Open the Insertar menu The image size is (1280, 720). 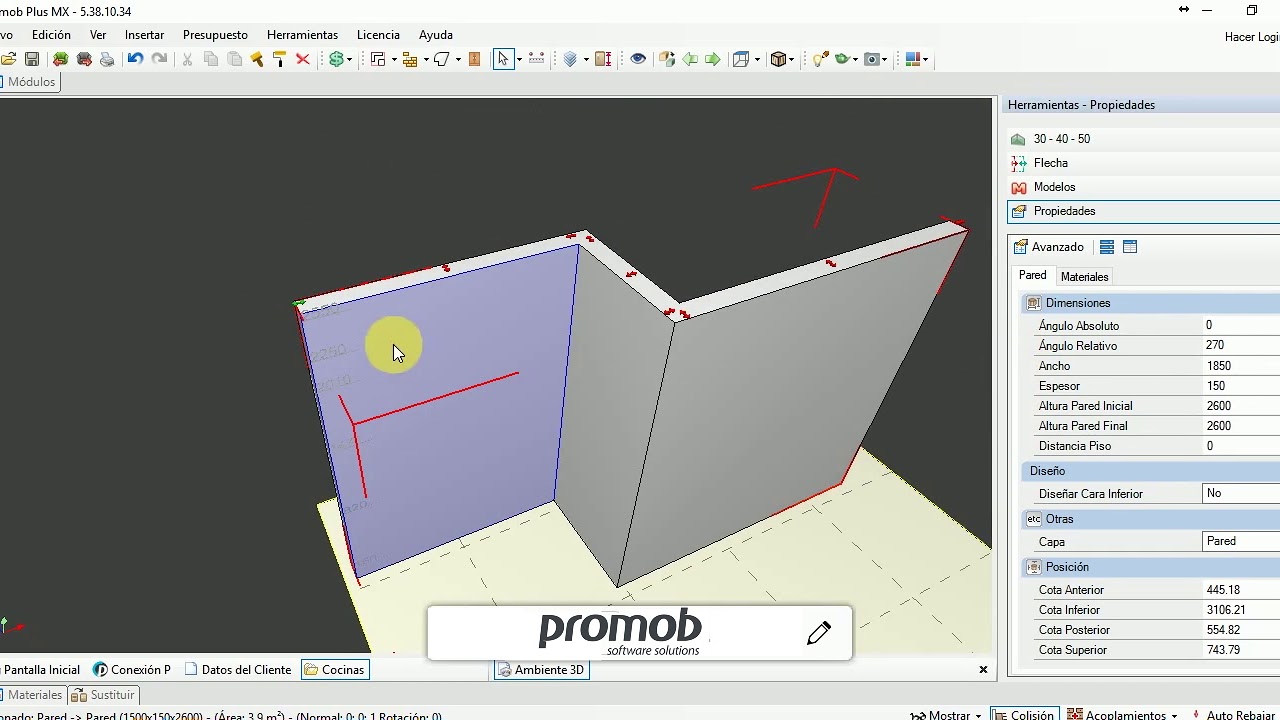pyautogui.click(x=144, y=35)
